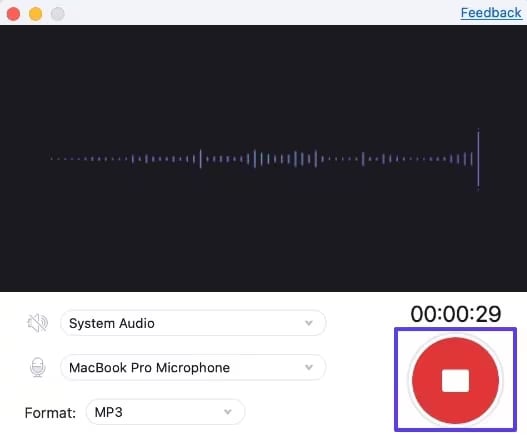Open the MacBook Pro Microphone dropdown
The height and width of the screenshot is (435, 527).
193,367
